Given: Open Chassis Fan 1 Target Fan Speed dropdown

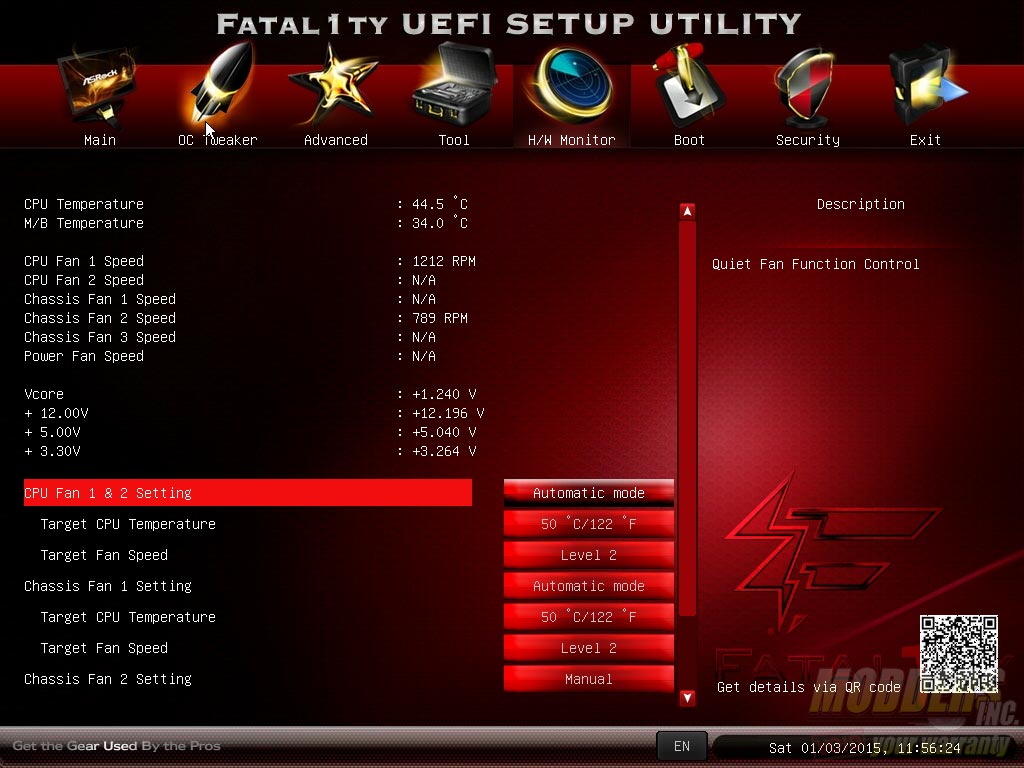Looking at the screenshot, I should [588, 648].
